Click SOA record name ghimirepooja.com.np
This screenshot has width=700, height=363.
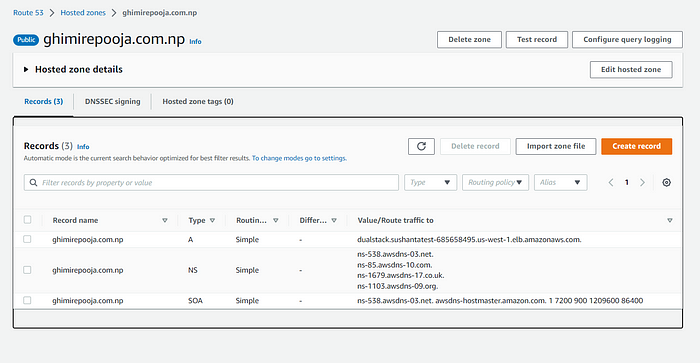click(x=88, y=301)
